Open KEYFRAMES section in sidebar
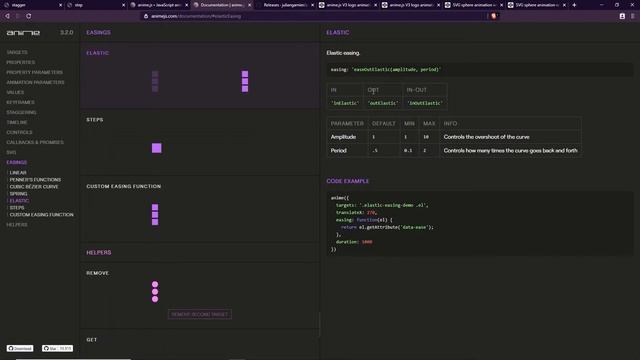640x360 pixels. [20, 102]
